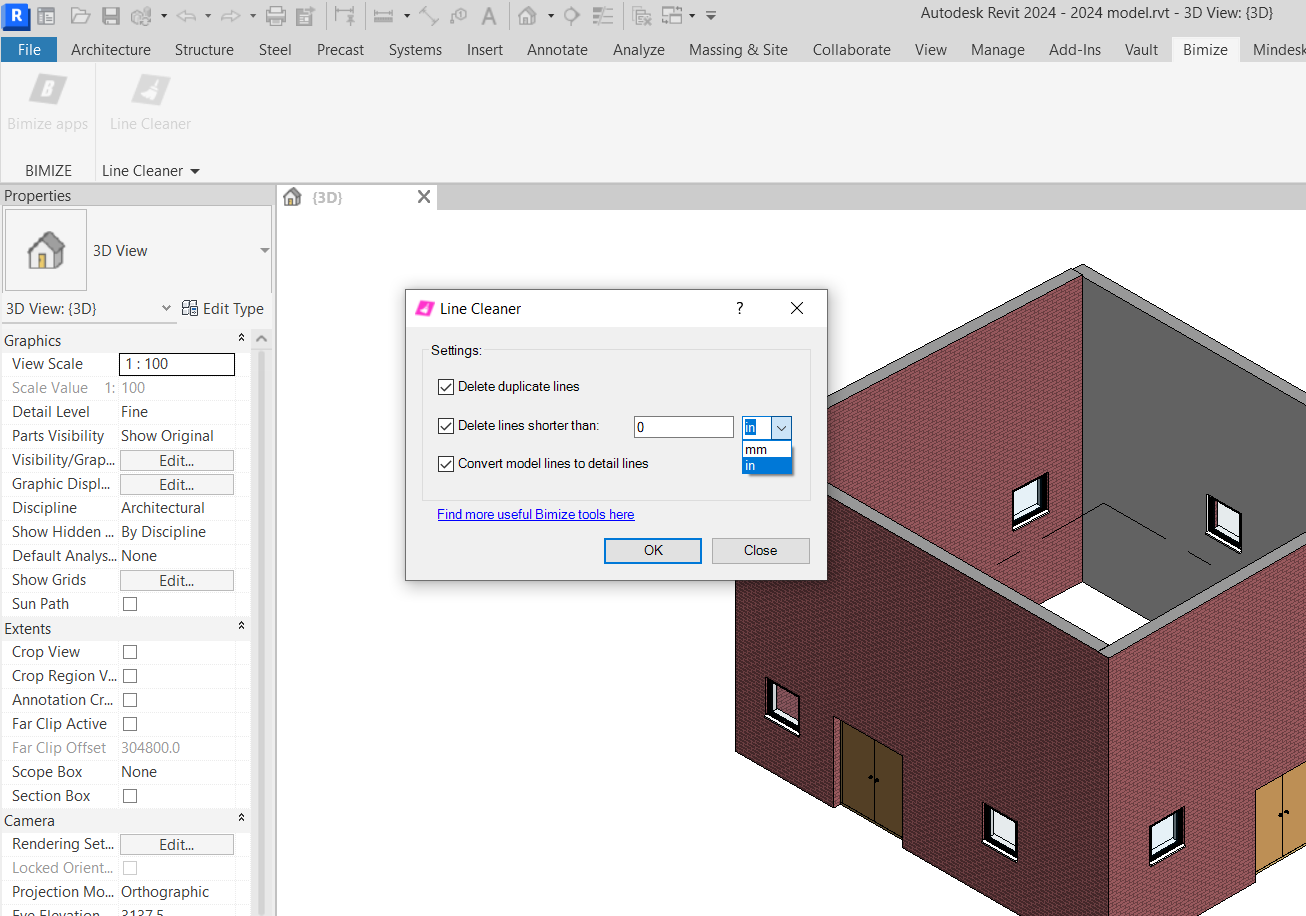Choose 'mm' from the units dropdown list

click(x=766, y=450)
